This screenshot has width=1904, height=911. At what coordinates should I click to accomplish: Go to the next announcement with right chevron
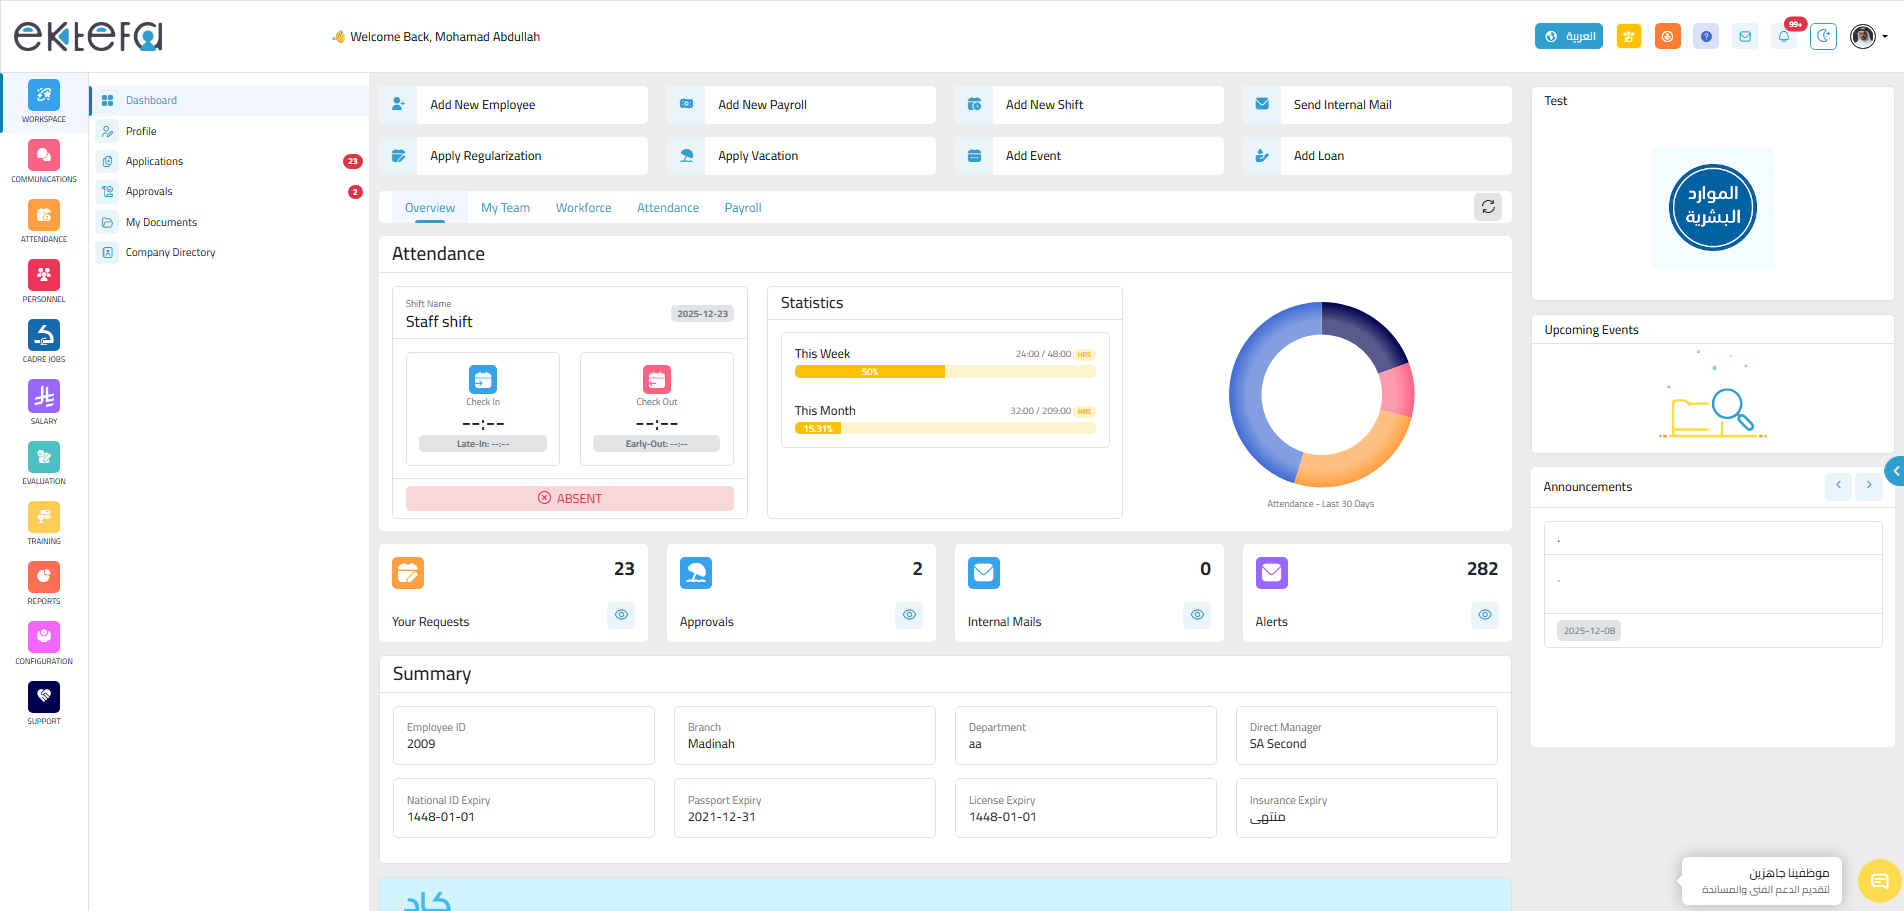(1869, 486)
